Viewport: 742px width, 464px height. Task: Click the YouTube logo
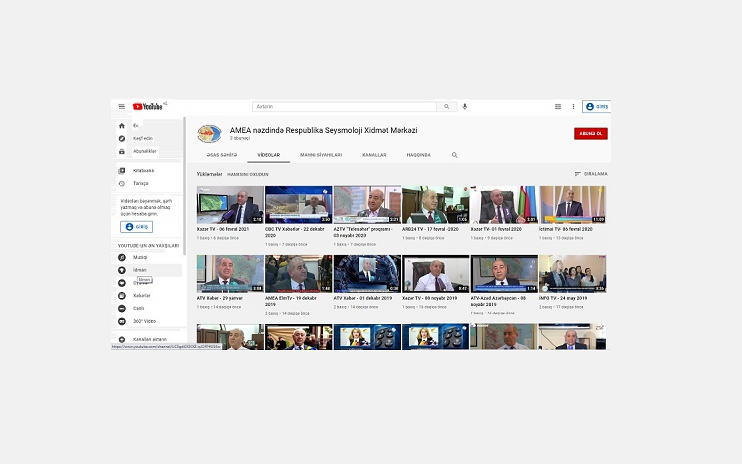click(148, 106)
